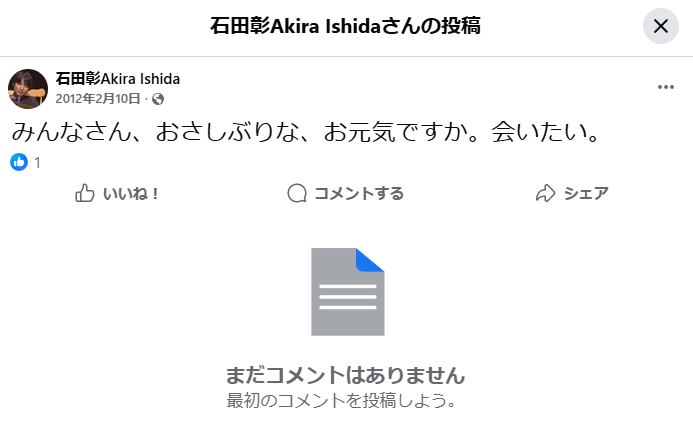The image size is (693, 438).
Task: Click the speech bubble comment icon
Action: coord(297,193)
